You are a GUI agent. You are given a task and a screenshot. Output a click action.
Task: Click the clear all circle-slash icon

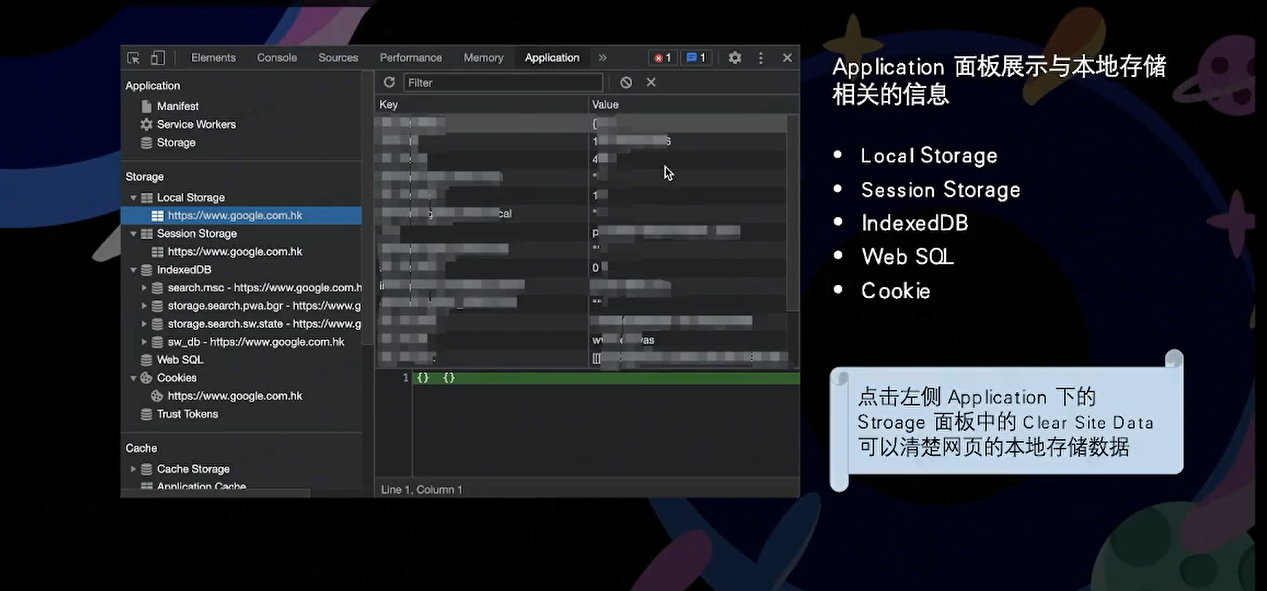click(626, 82)
